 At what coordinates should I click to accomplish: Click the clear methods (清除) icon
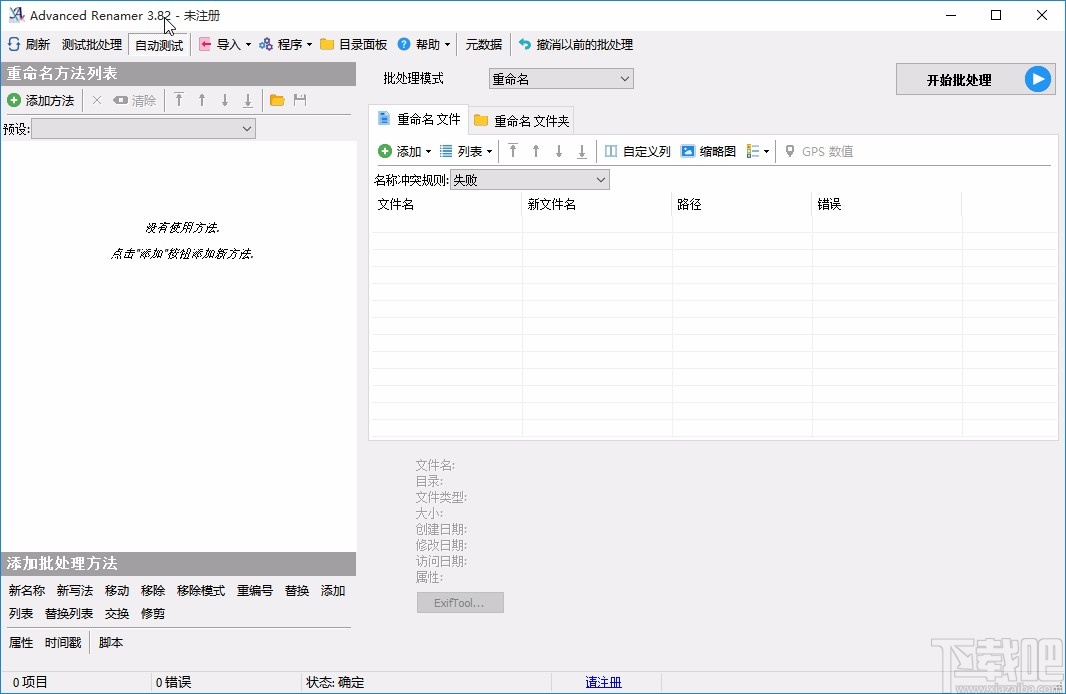click(x=135, y=100)
